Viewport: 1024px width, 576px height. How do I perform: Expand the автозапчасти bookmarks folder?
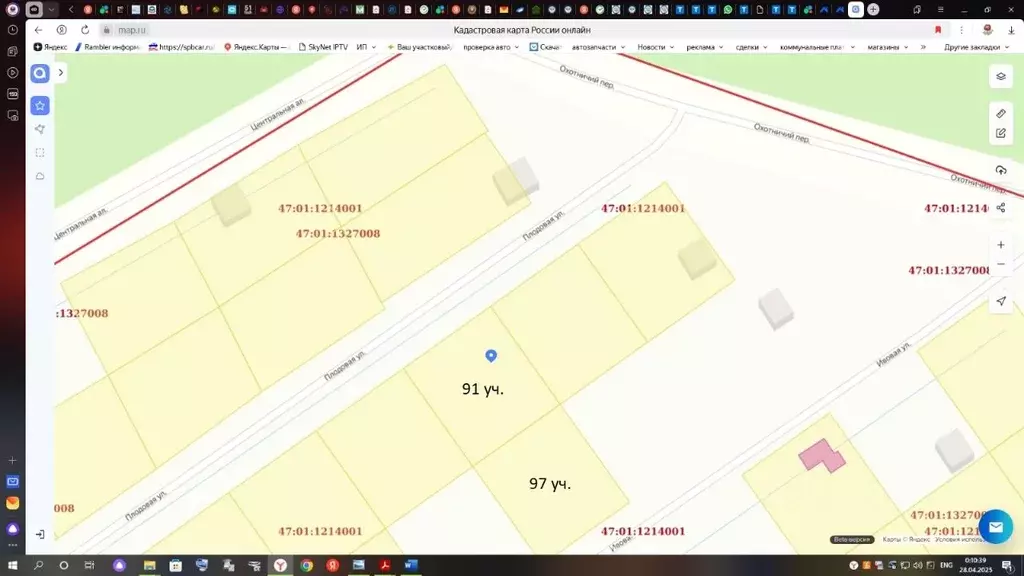pos(598,47)
